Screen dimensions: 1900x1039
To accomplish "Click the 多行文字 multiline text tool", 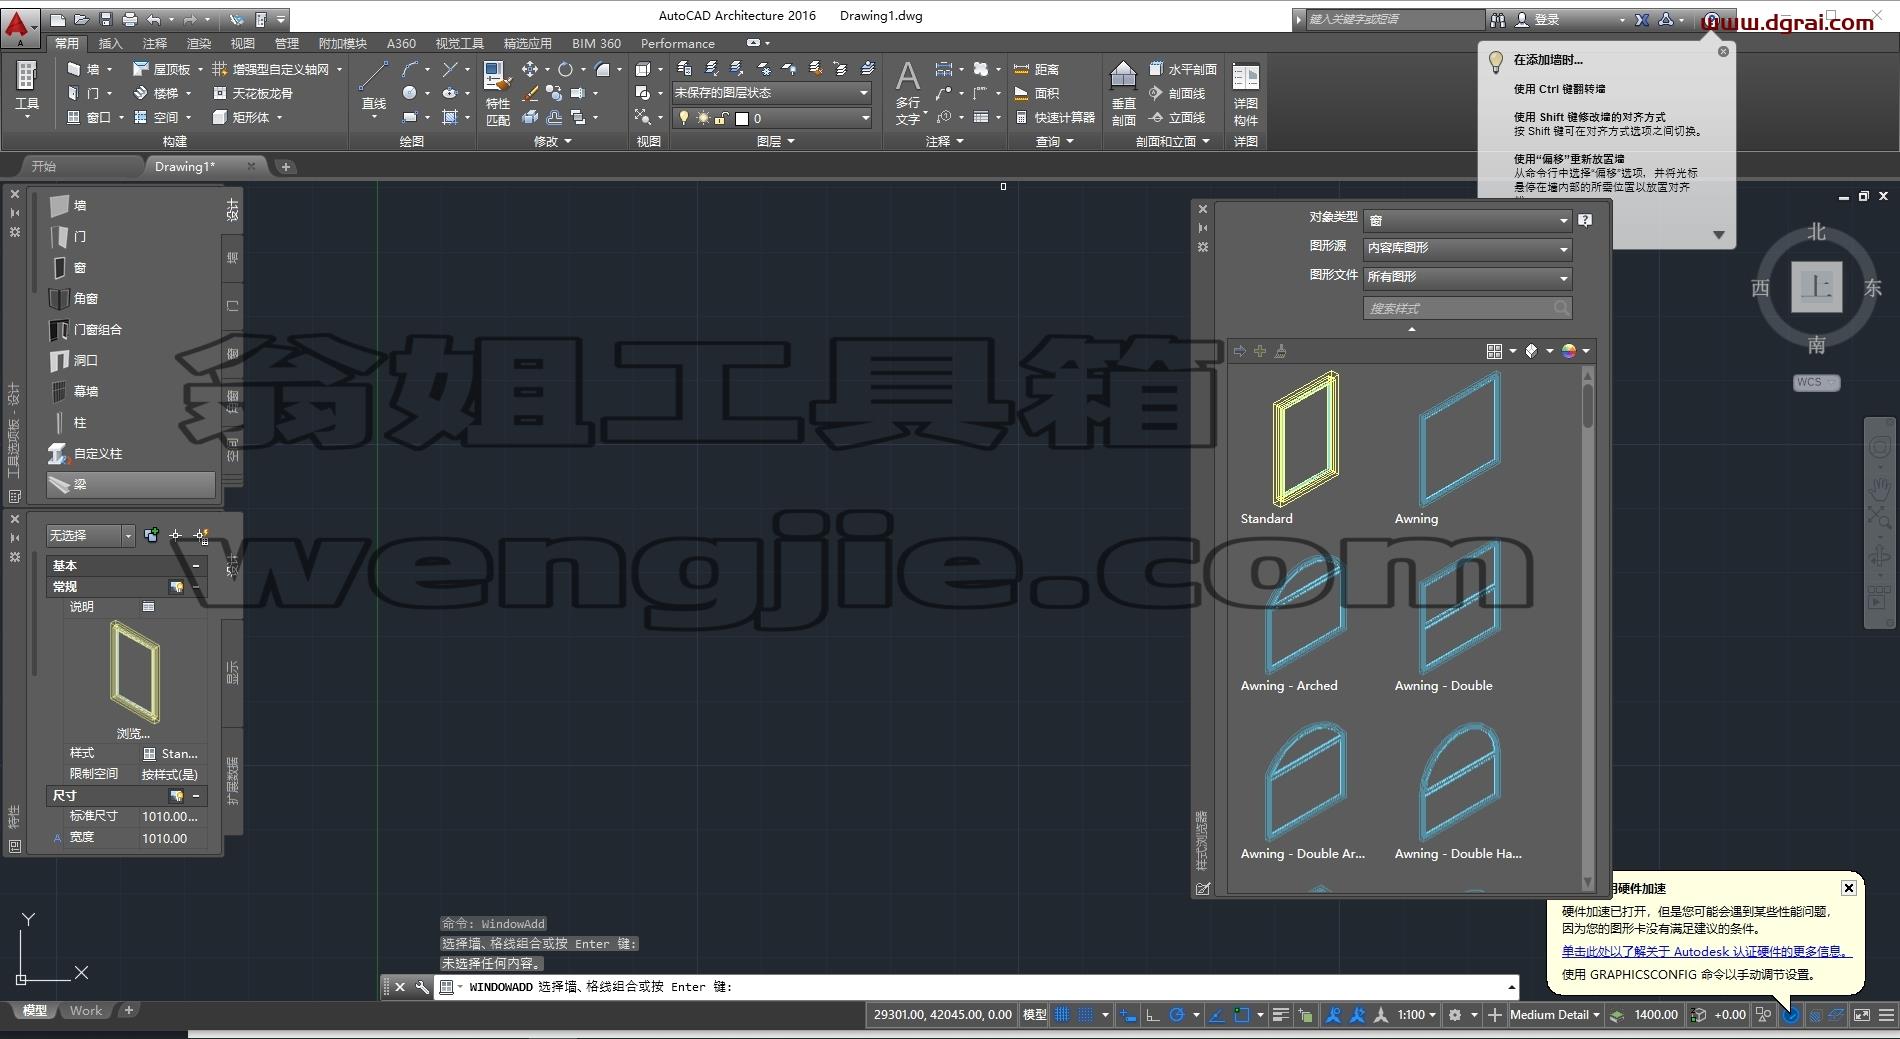I will point(907,92).
